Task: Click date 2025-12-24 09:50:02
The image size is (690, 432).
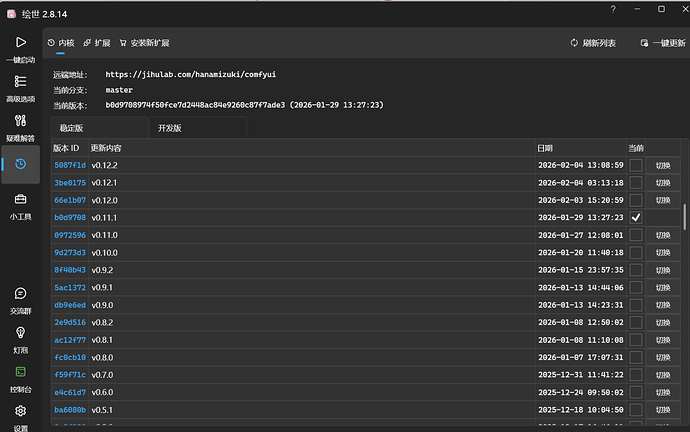Action: pyautogui.click(x=580, y=392)
